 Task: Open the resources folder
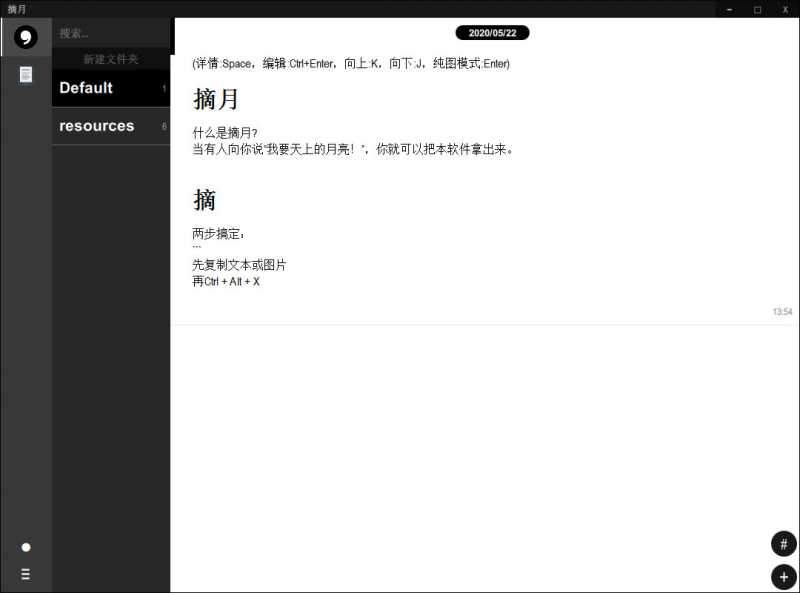pyautogui.click(x=96, y=125)
